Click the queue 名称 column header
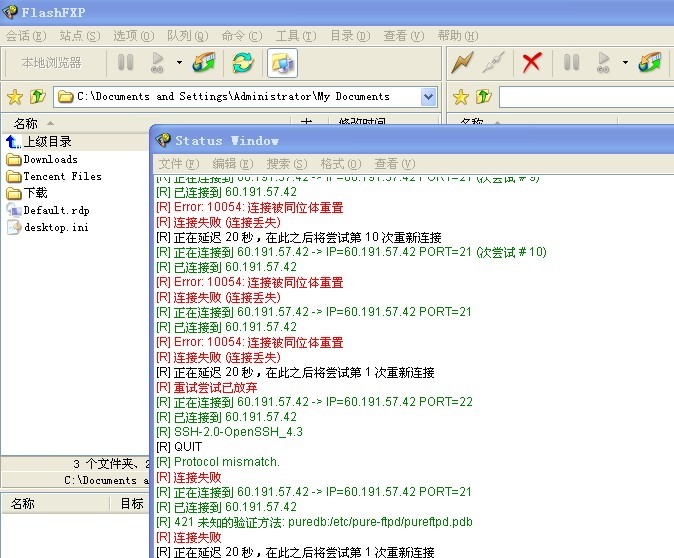674x558 pixels. 55,503
